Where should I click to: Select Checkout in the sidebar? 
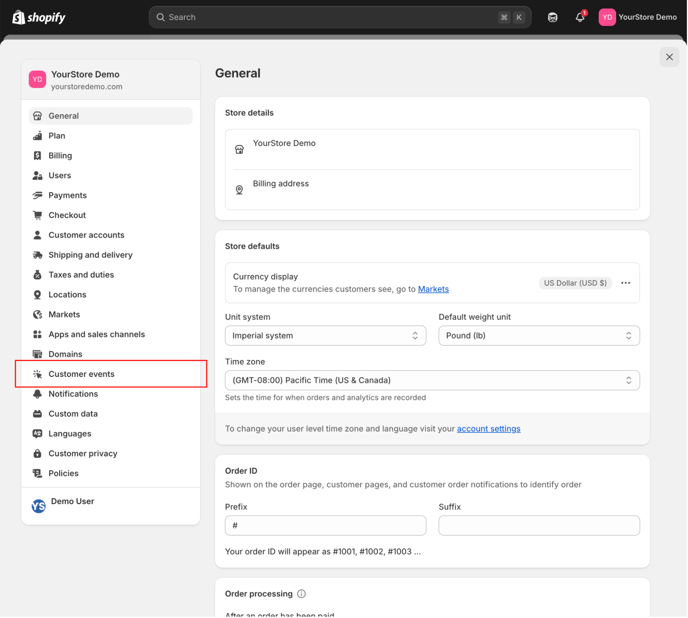(x=111, y=215)
